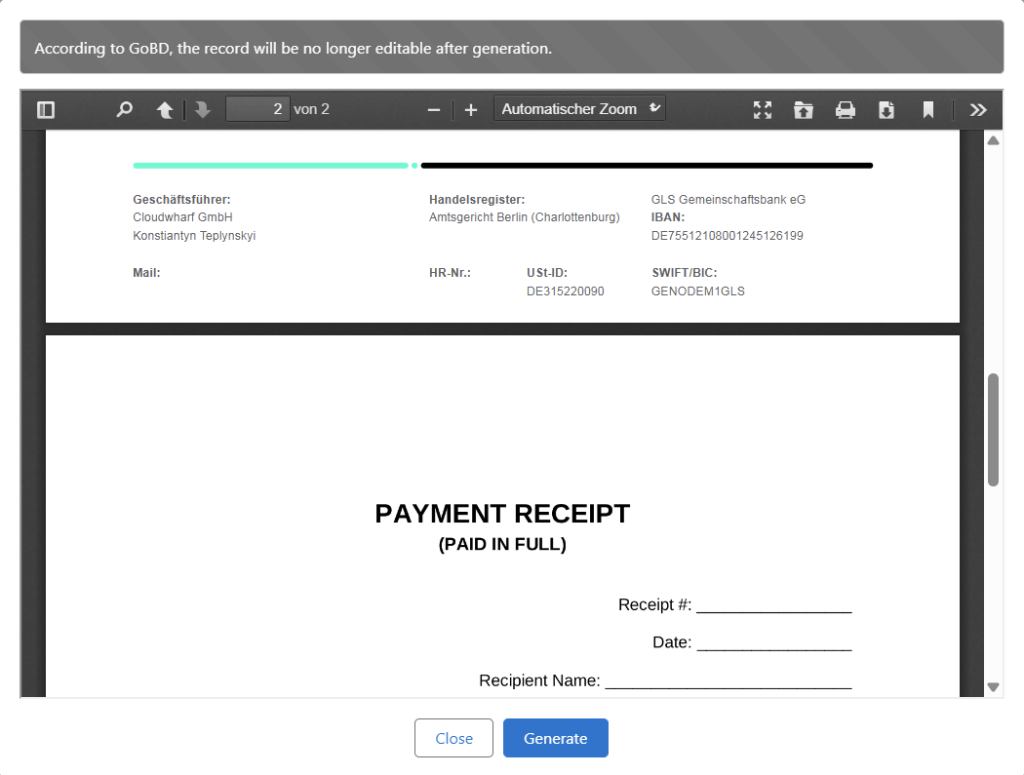Go to the next page arrow
The width and height of the screenshot is (1024, 775).
[203, 110]
